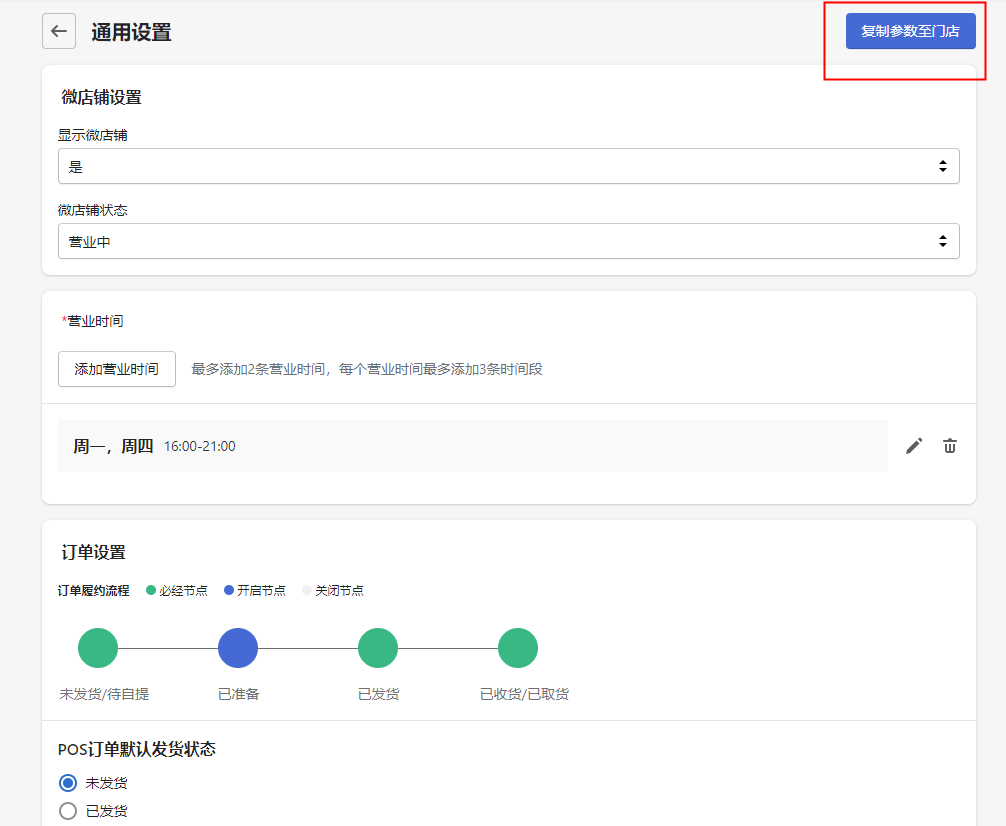1006x826 pixels.
Task: Toggle the 已准备 blue node
Action: (x=238, y=648)
